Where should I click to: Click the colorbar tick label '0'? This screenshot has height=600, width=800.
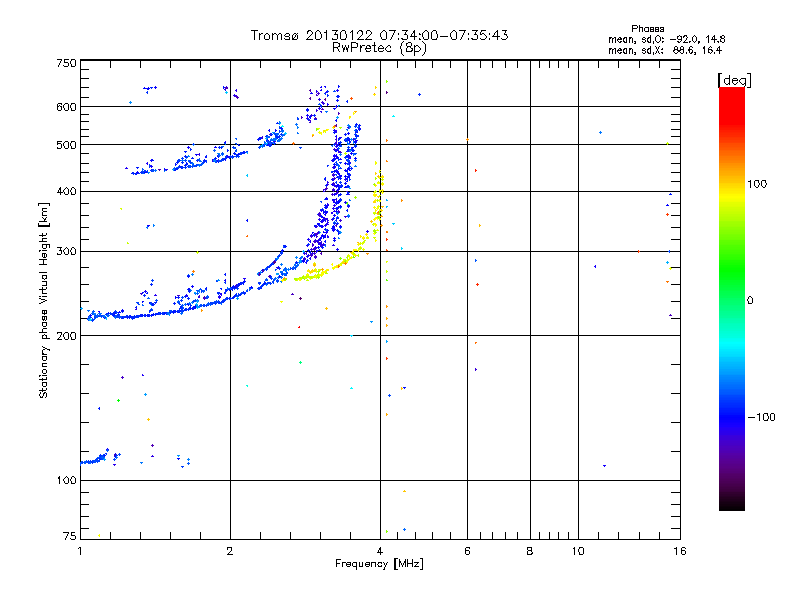click(750, 301)
